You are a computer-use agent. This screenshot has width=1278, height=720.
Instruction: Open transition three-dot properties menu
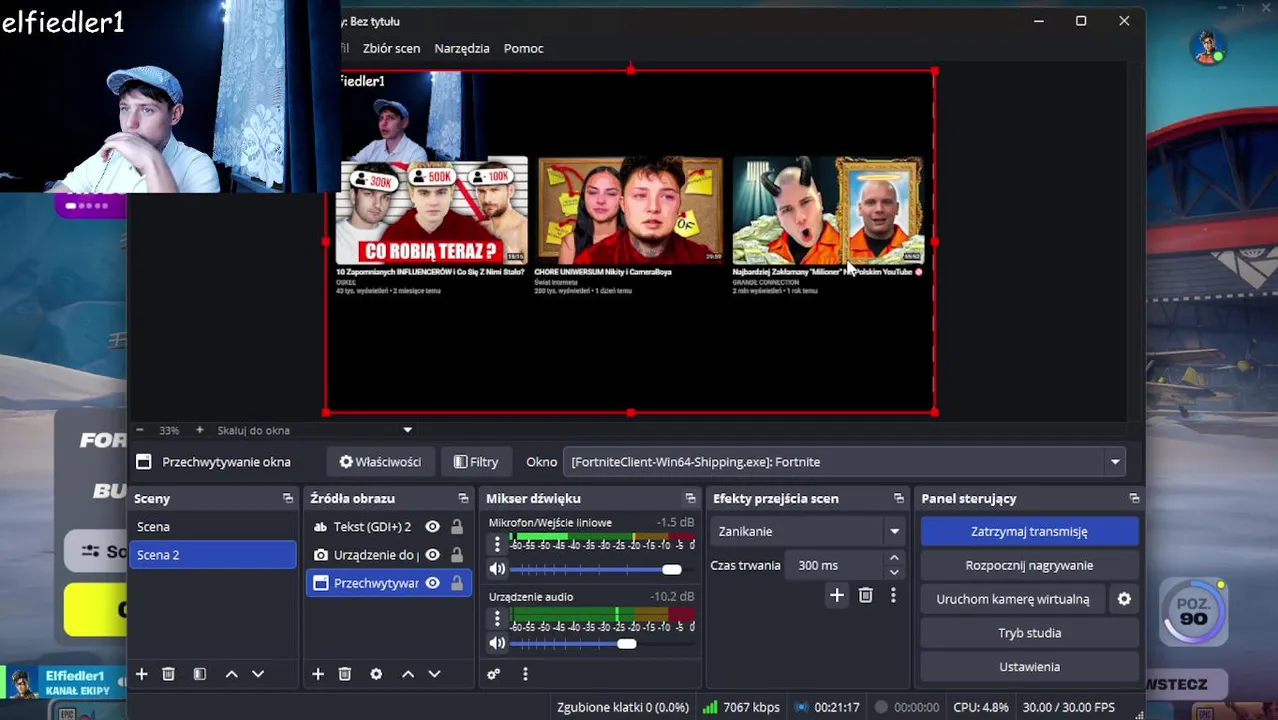(893, 595)
